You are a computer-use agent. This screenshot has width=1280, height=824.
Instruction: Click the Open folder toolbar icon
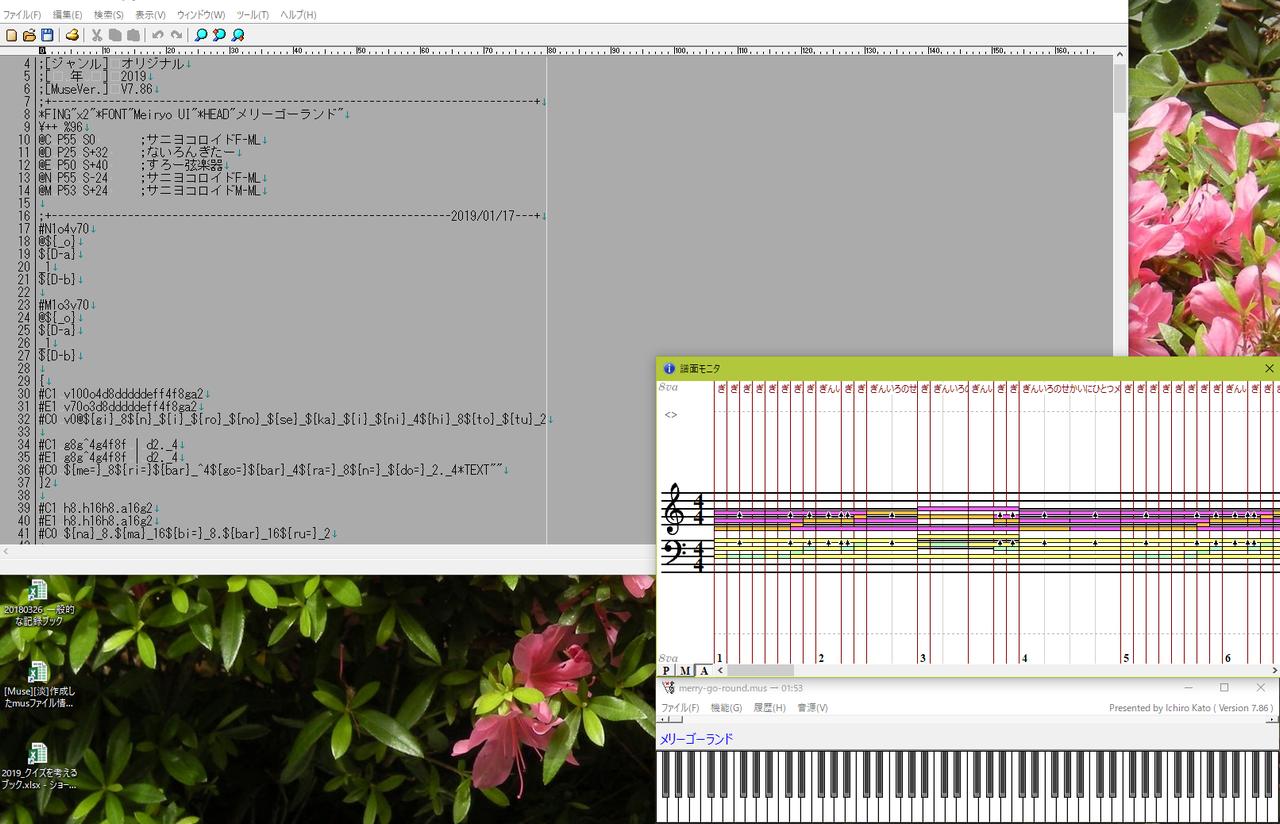coord(29,35)
